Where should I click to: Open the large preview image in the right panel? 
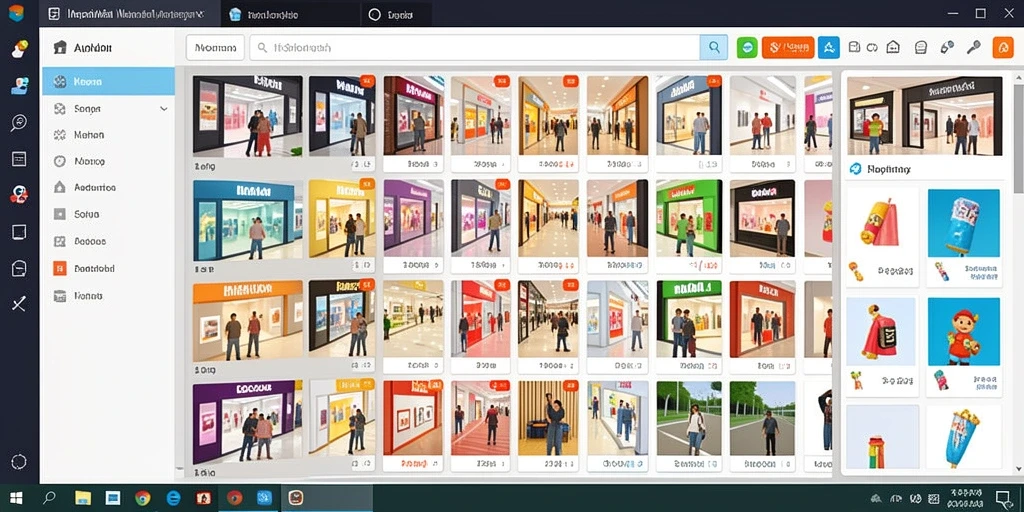pos(924,116)
